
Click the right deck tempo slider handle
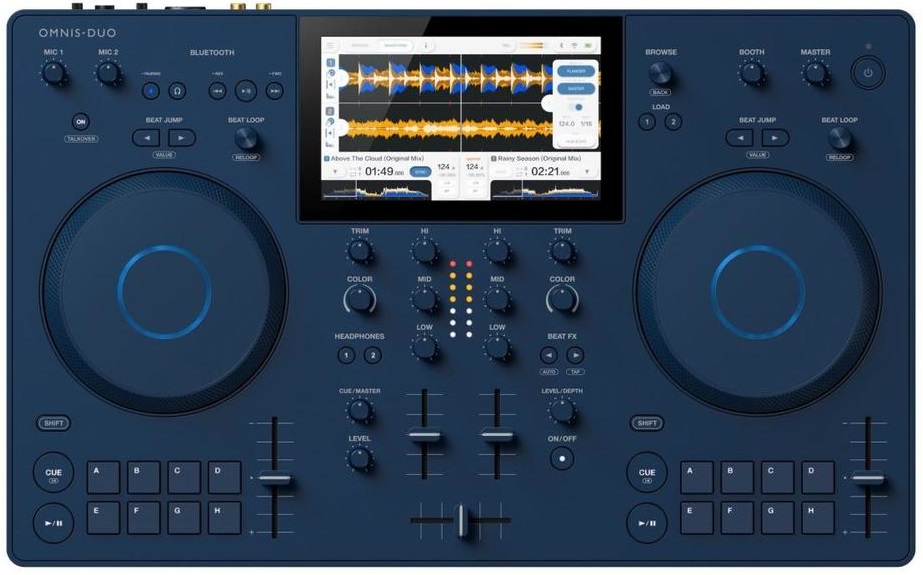(868, 478)
